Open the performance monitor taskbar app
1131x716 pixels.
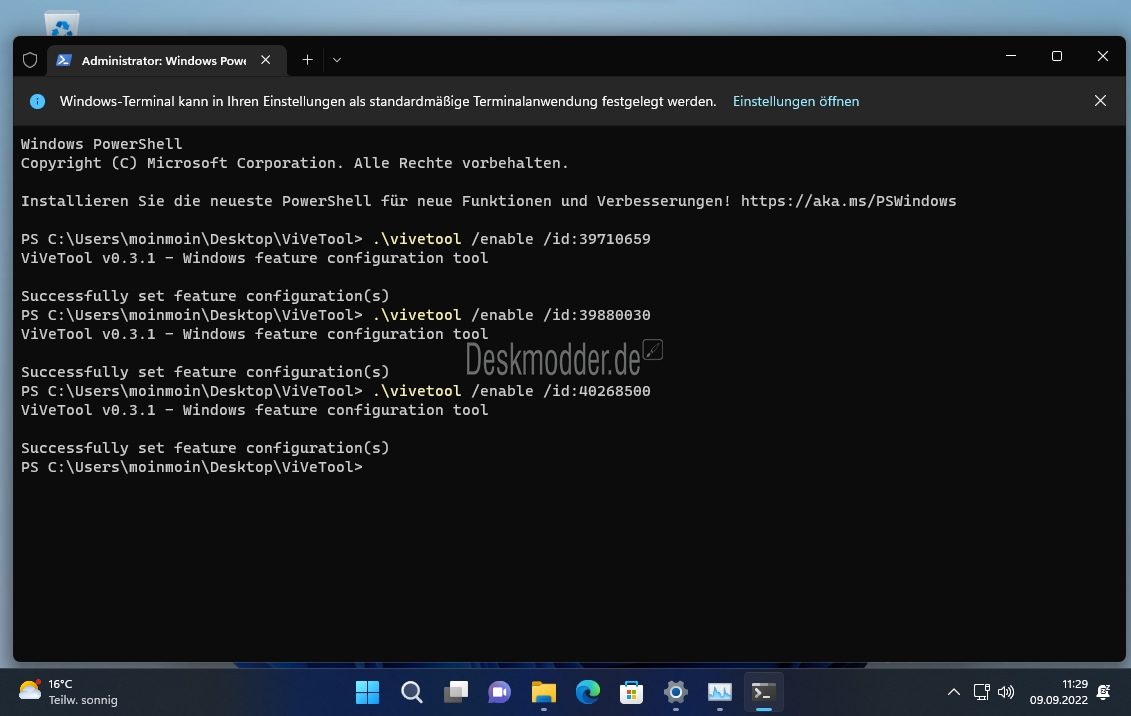pyautogui.click(x=720, y=692)
